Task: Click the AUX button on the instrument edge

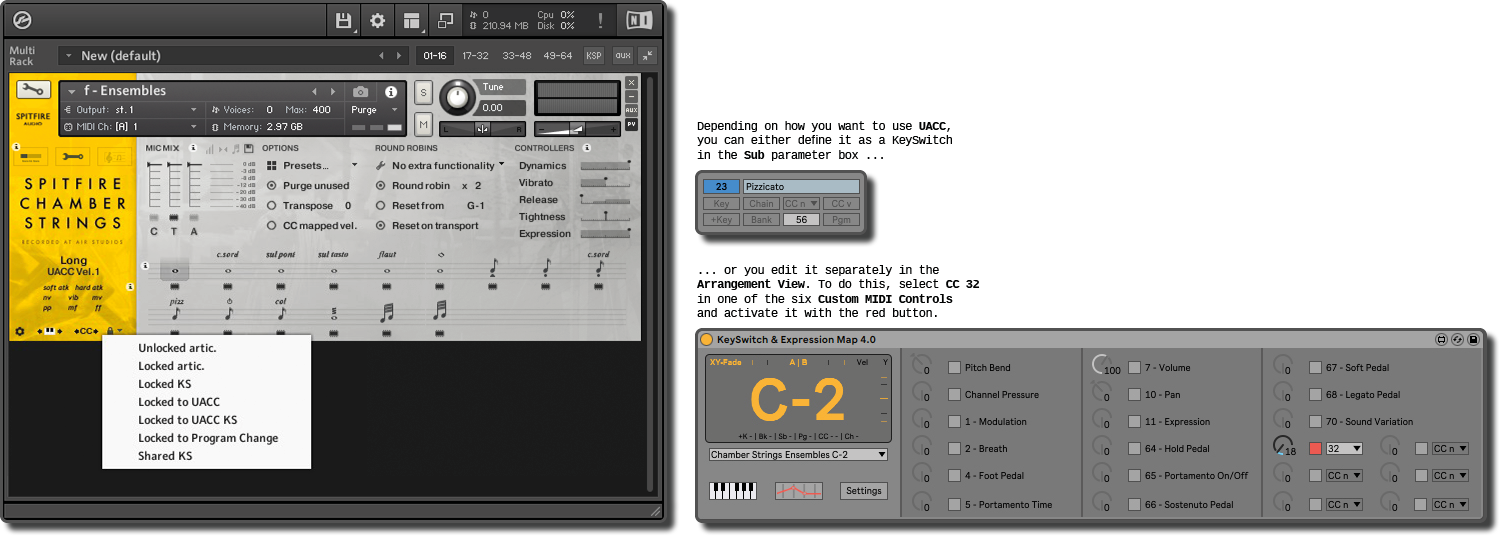Action: [631, 110]
